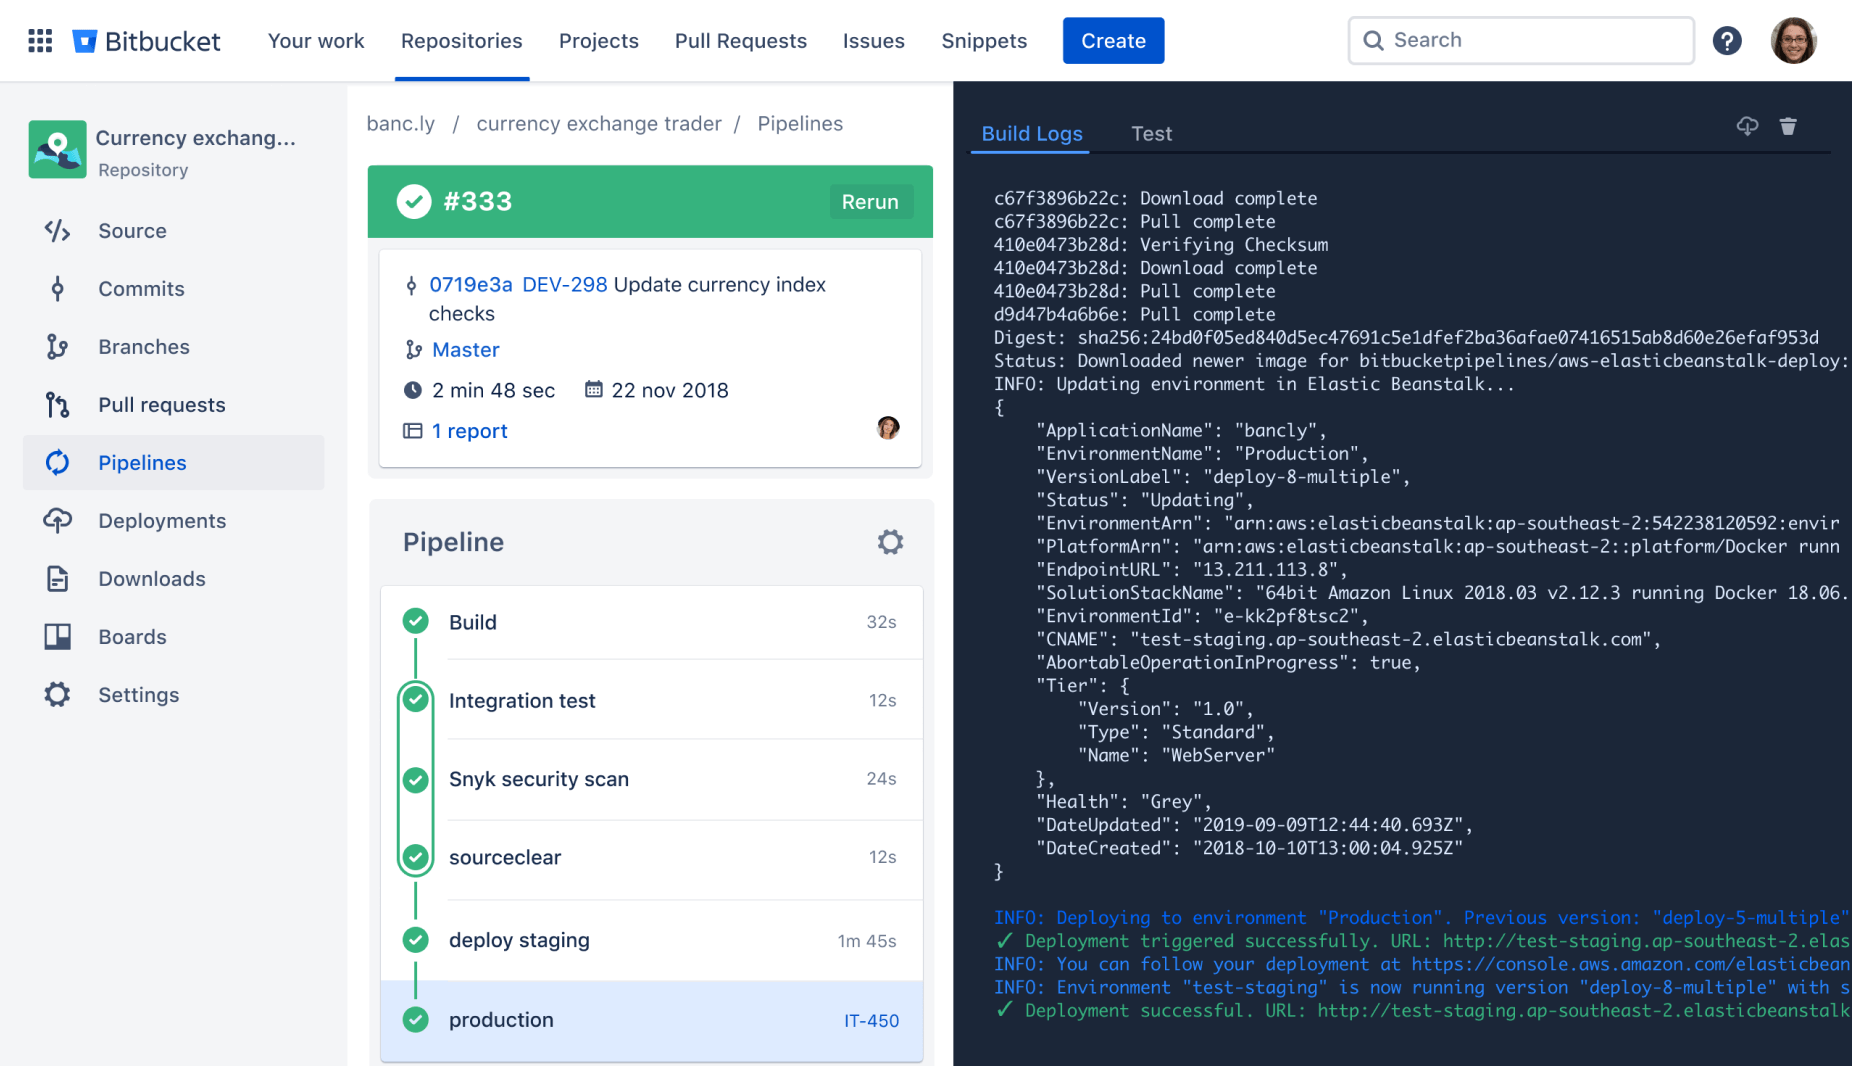Switch to the Test tab

(1151, 134)
